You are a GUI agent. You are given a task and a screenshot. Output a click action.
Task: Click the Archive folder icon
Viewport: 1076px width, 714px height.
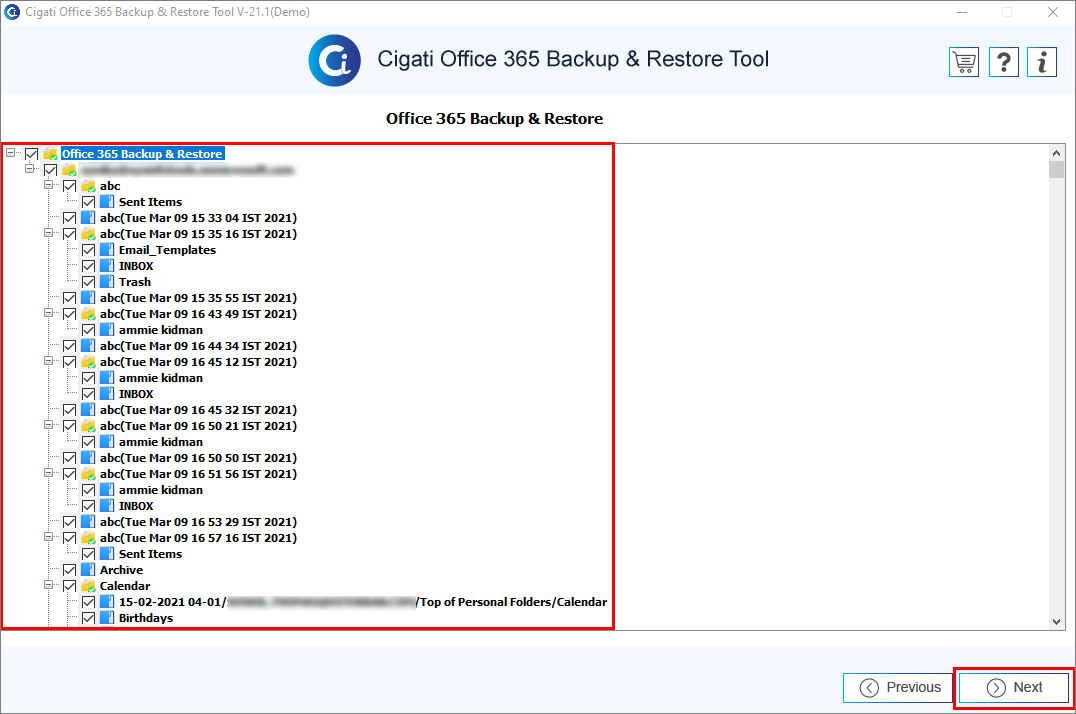tap(88, 570)
